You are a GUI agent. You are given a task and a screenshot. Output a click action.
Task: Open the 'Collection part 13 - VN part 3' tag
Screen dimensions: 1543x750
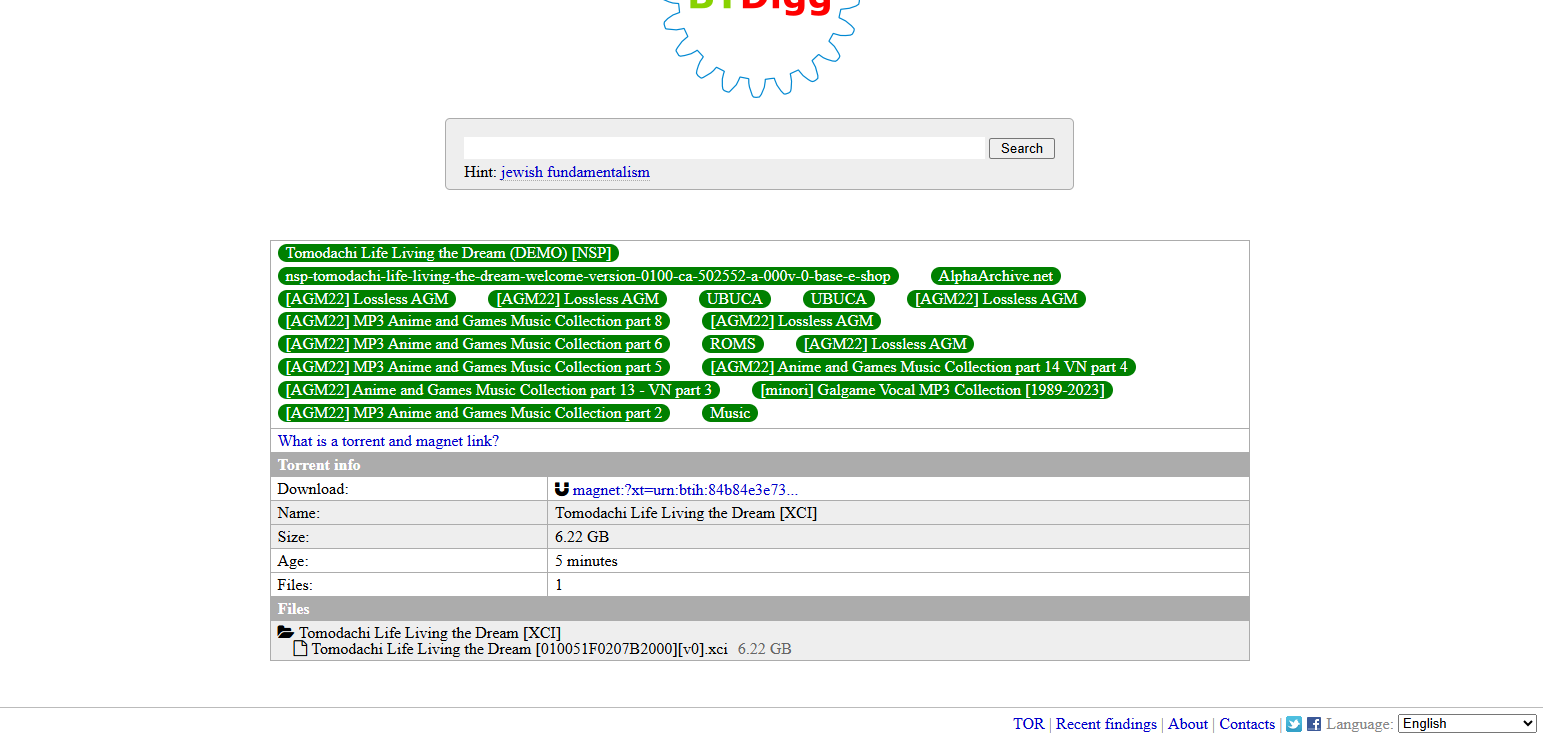pyautogui.click(x=499, y=390)
